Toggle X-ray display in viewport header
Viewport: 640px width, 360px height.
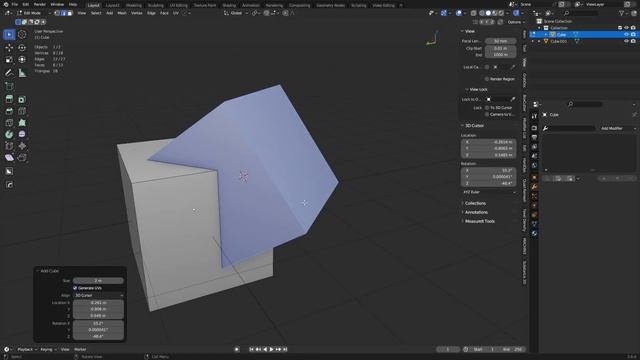click(x=473, y=13)
